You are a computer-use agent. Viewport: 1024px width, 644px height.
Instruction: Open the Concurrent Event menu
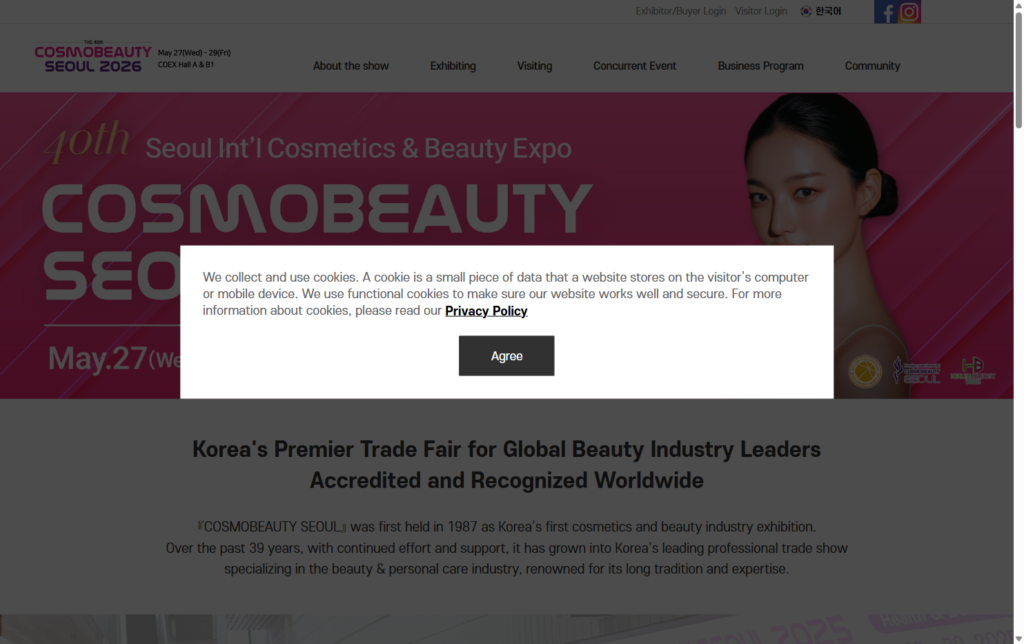click(x=634, y=66)
